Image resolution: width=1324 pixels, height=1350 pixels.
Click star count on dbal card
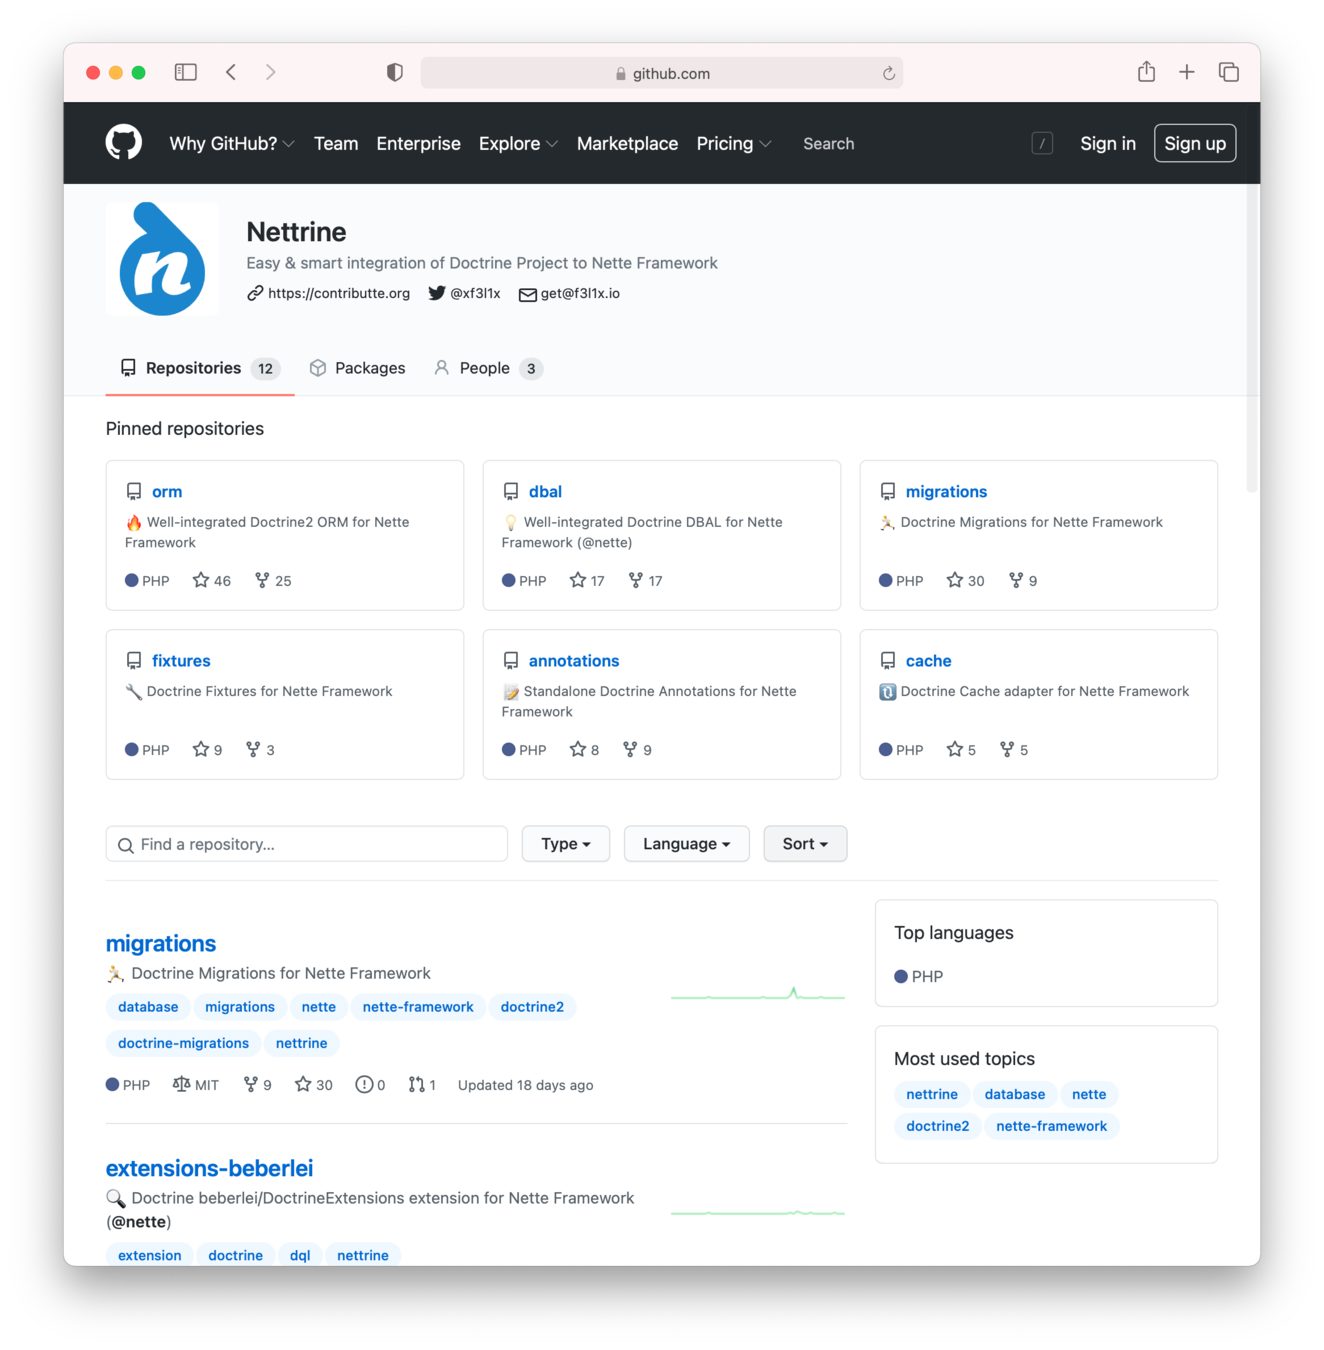click(587, 580)
